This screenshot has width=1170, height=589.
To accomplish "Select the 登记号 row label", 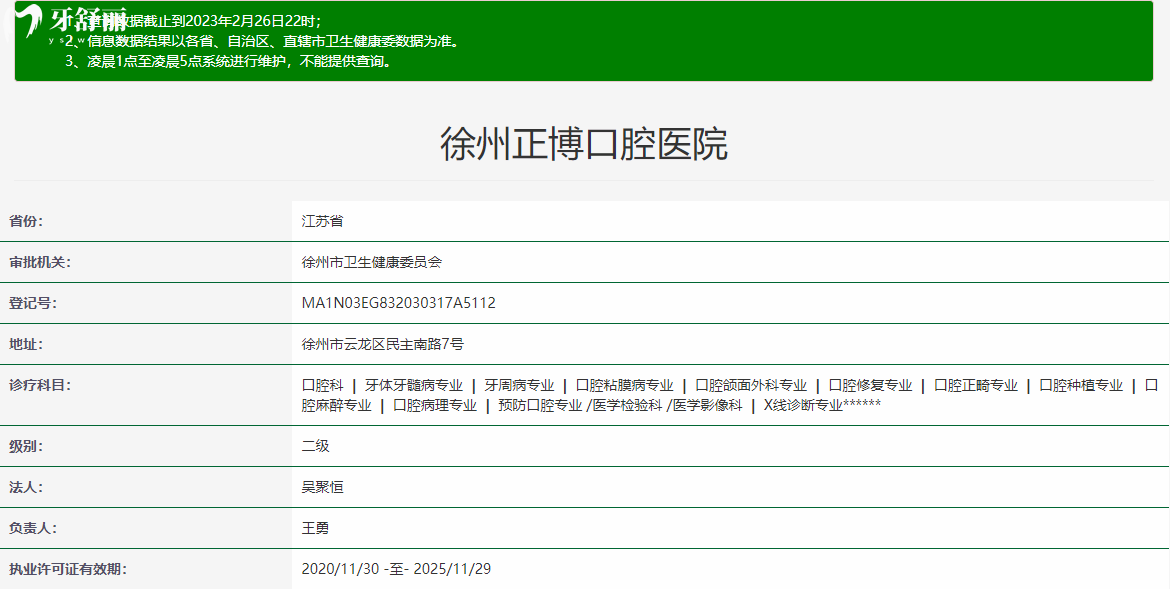I will click(x=33, y=303).
